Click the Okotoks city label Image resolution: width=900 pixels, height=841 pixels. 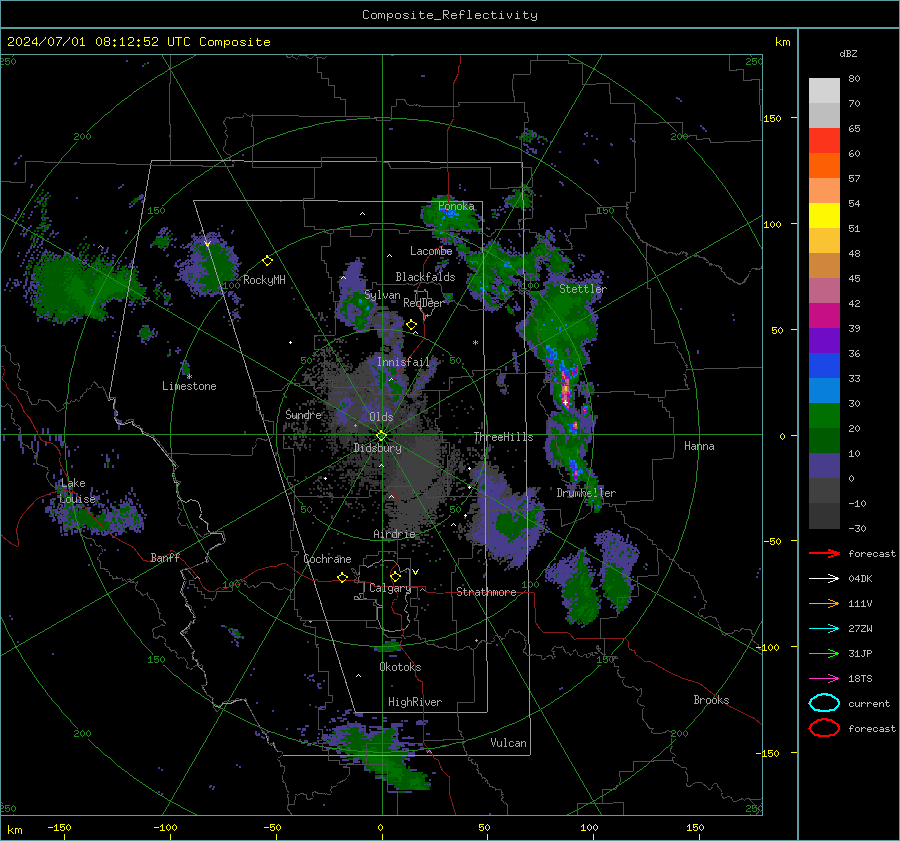(x=400, y=667)
